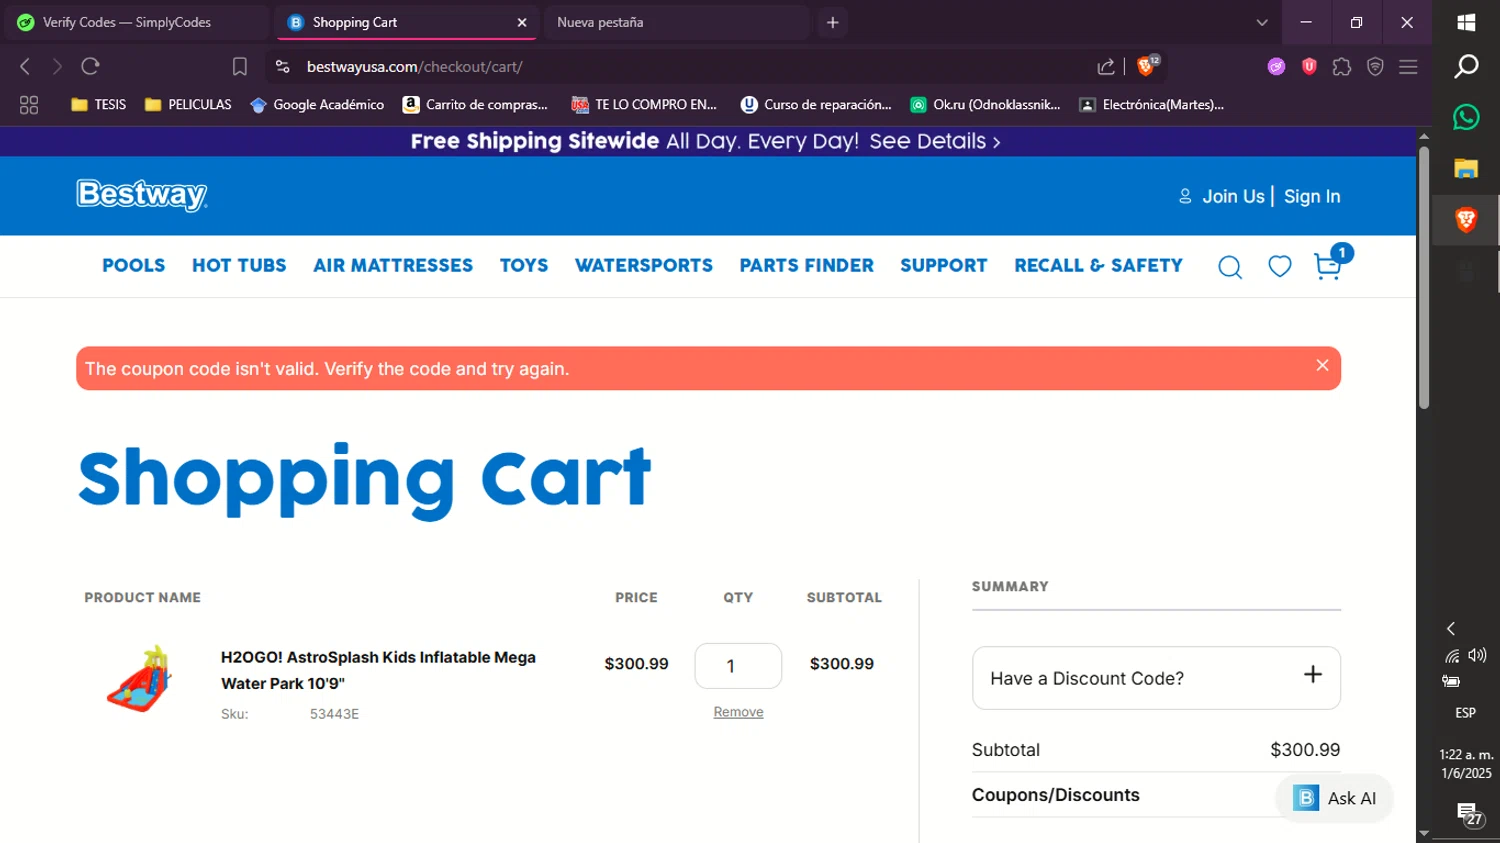Open the tab search dropdown chevron
This screenshot has width=1500, height=843.
[1262, 22]
